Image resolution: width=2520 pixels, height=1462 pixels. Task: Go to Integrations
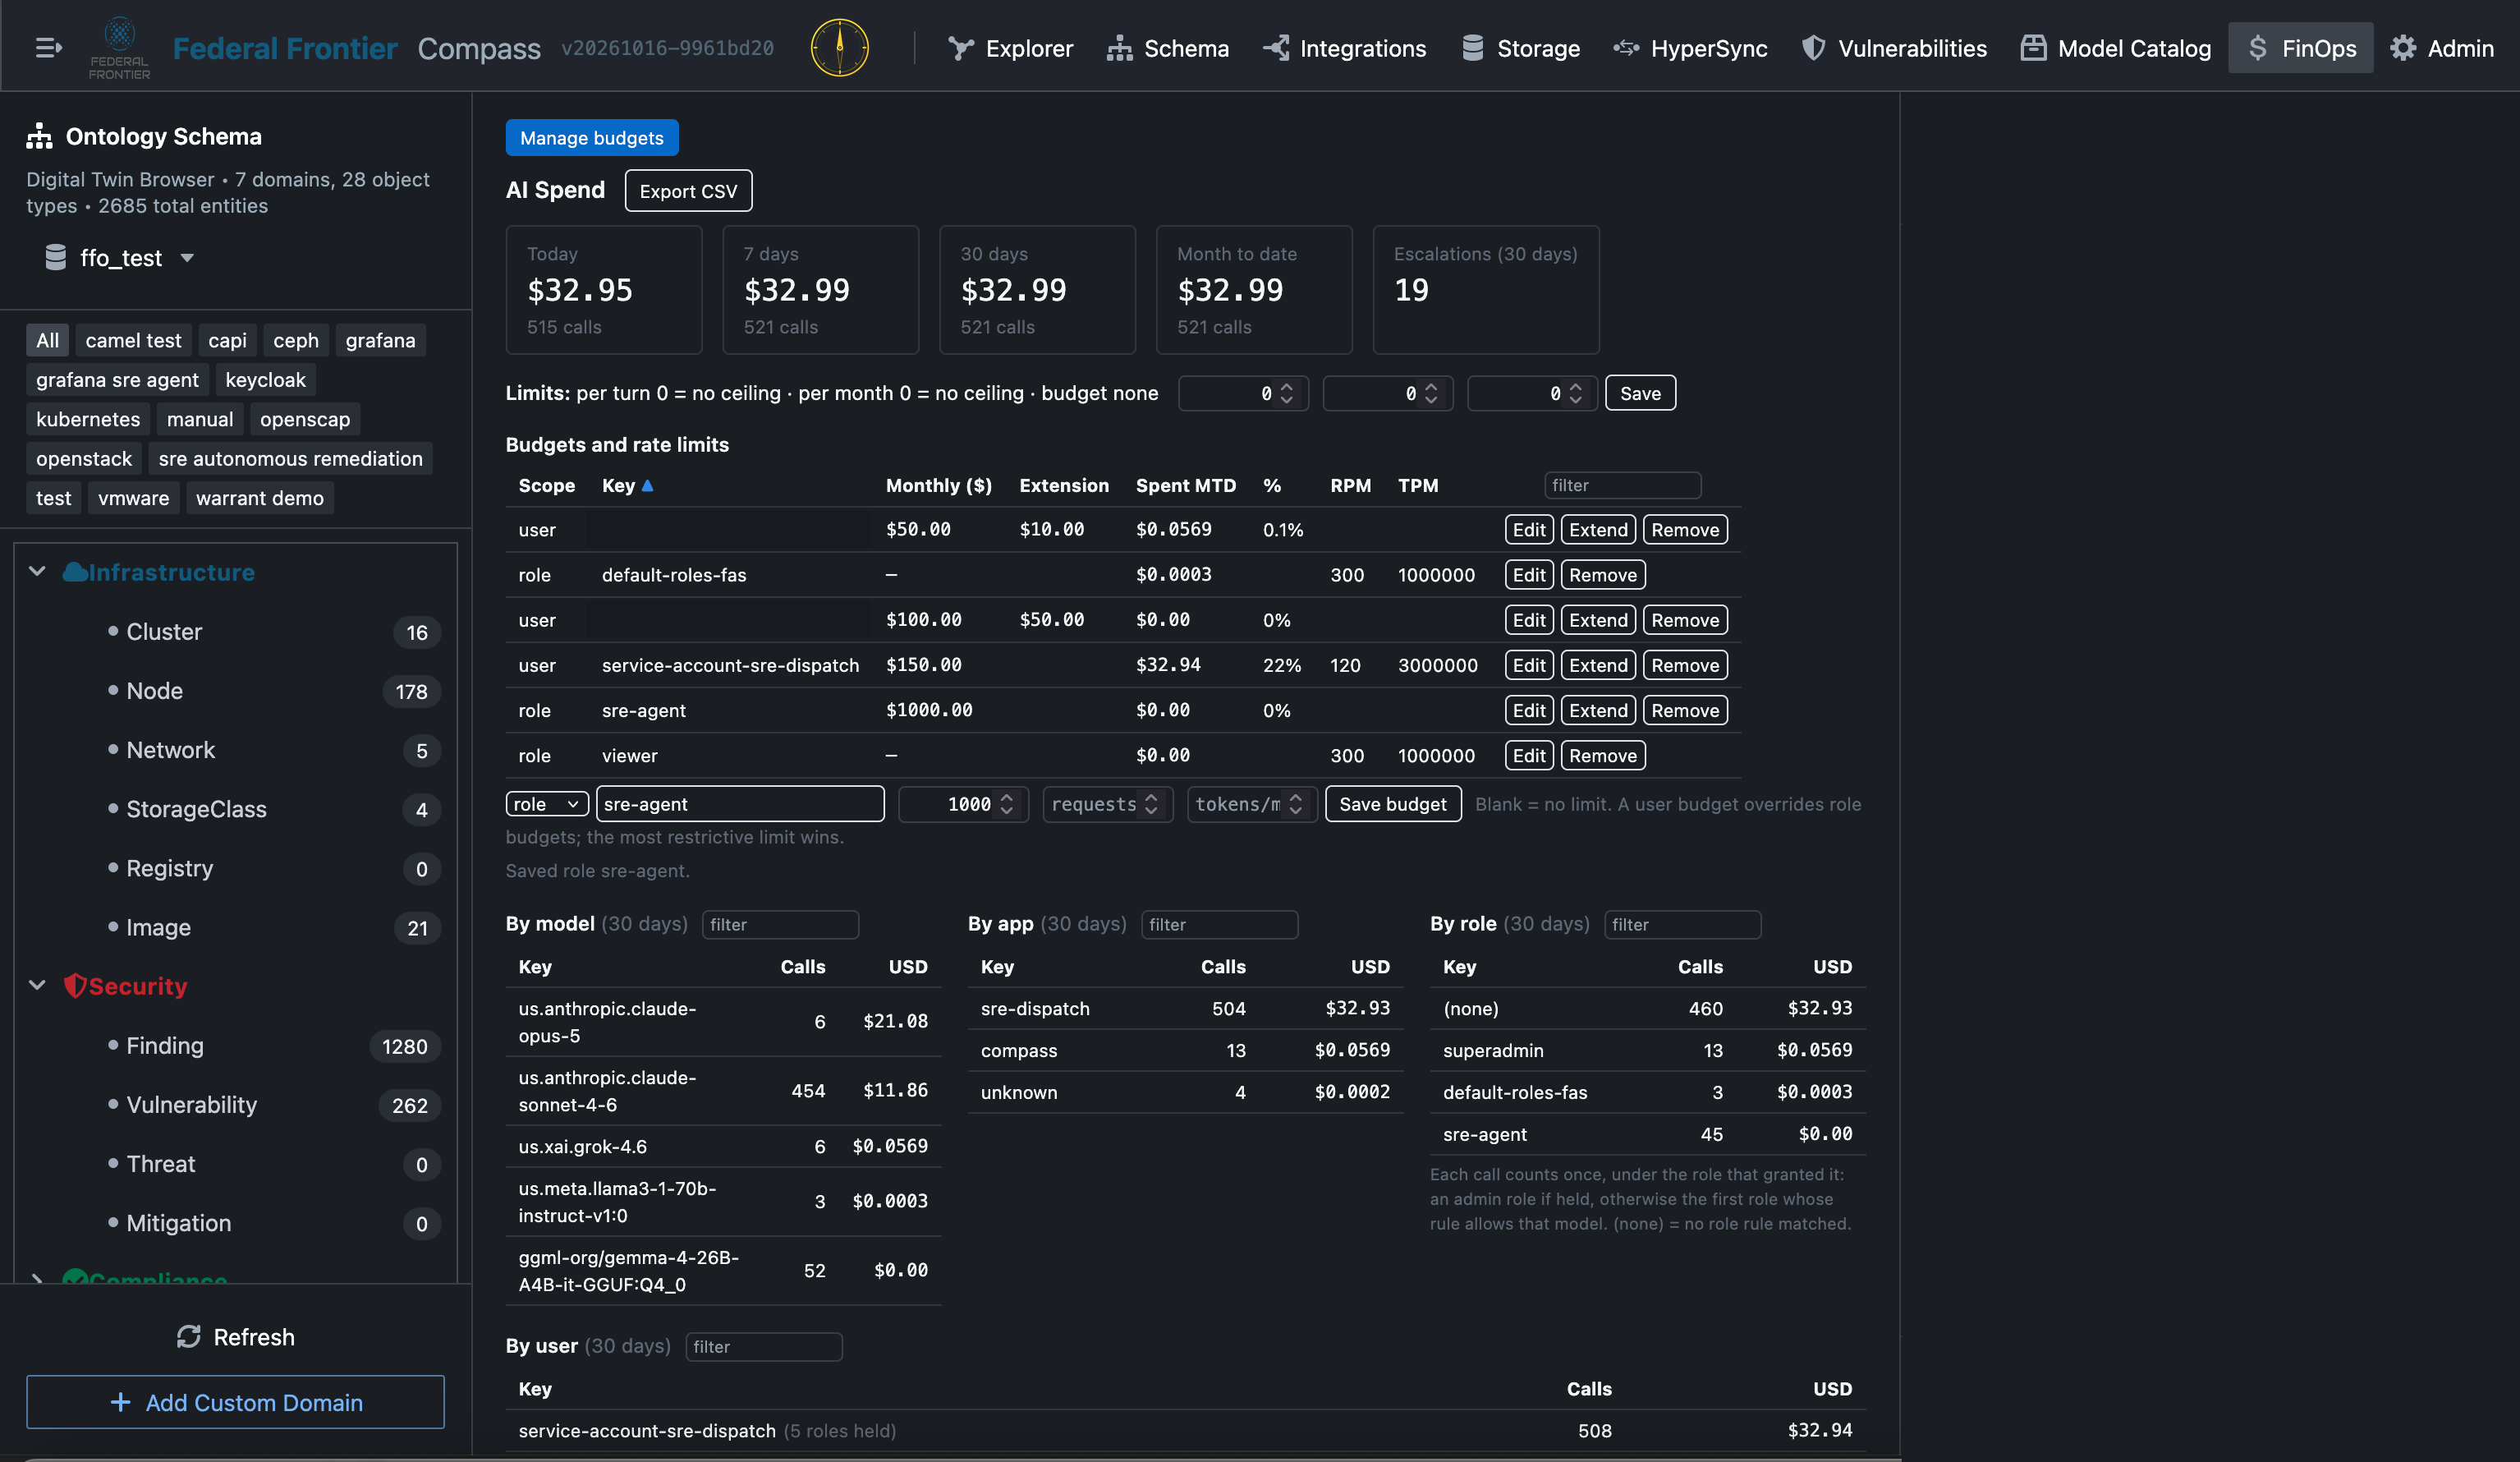tap(1343, 47)
